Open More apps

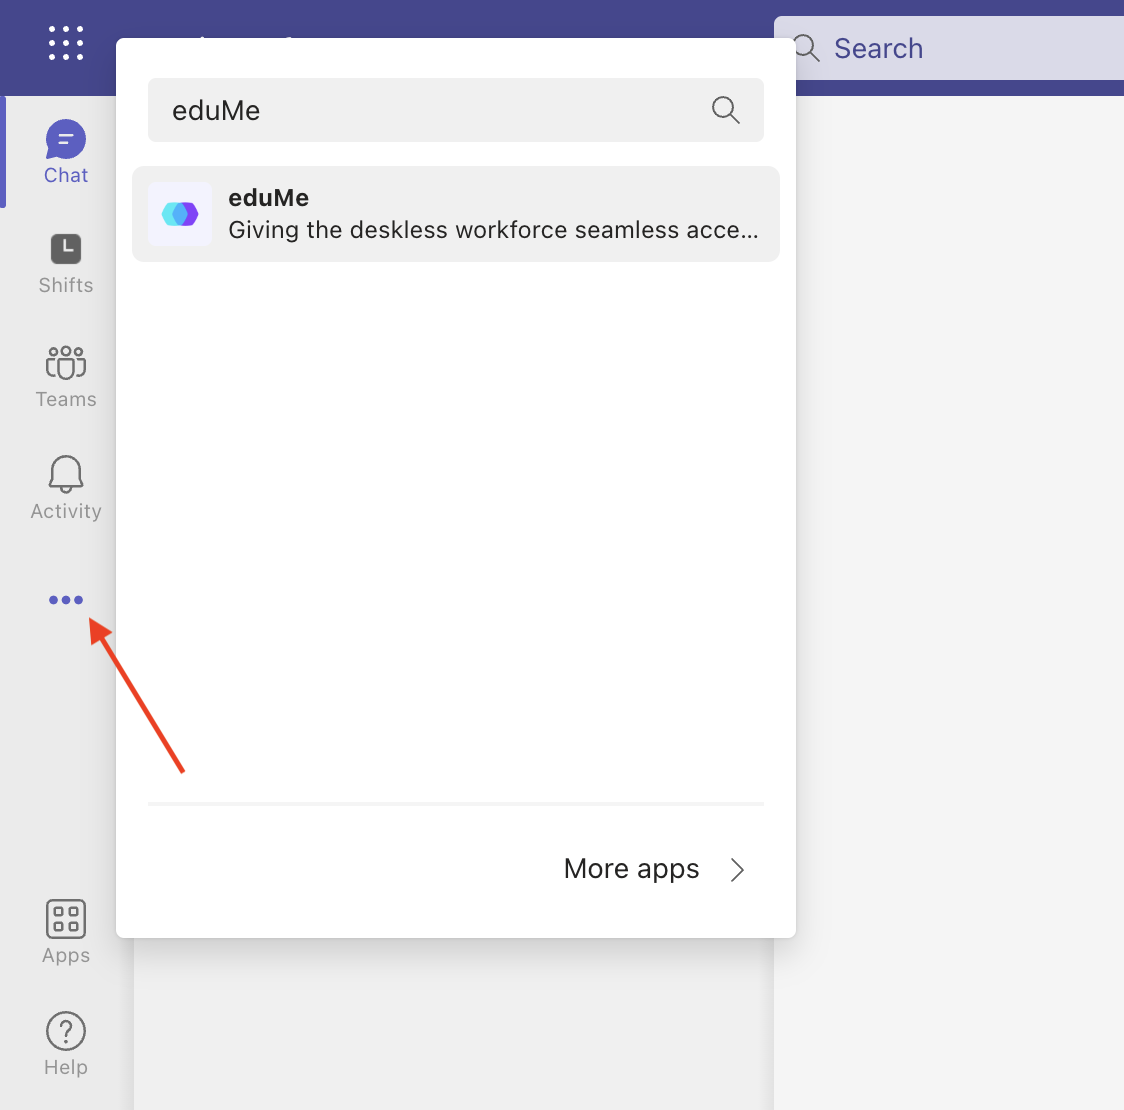click(631, 868)
